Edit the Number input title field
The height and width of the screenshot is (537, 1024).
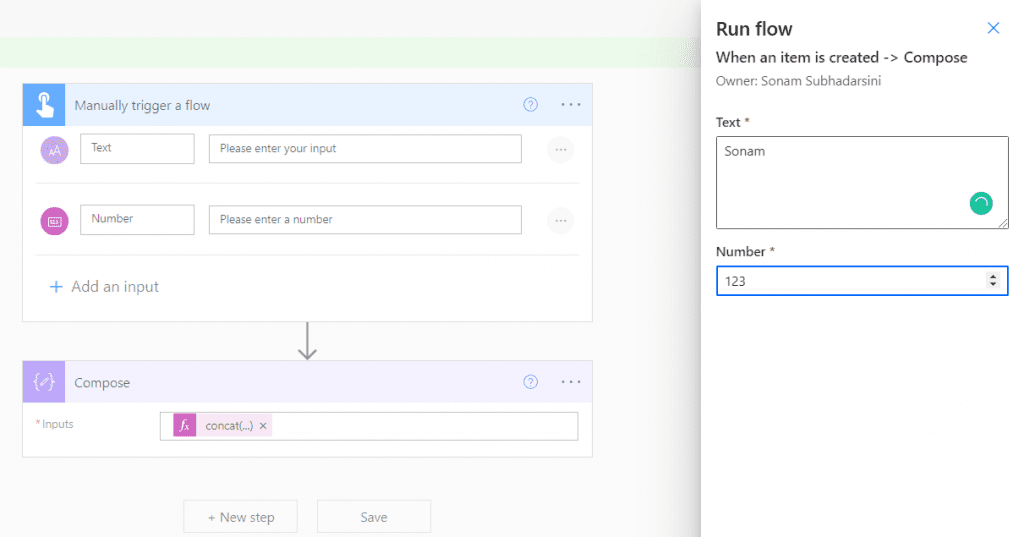point(137,220)
